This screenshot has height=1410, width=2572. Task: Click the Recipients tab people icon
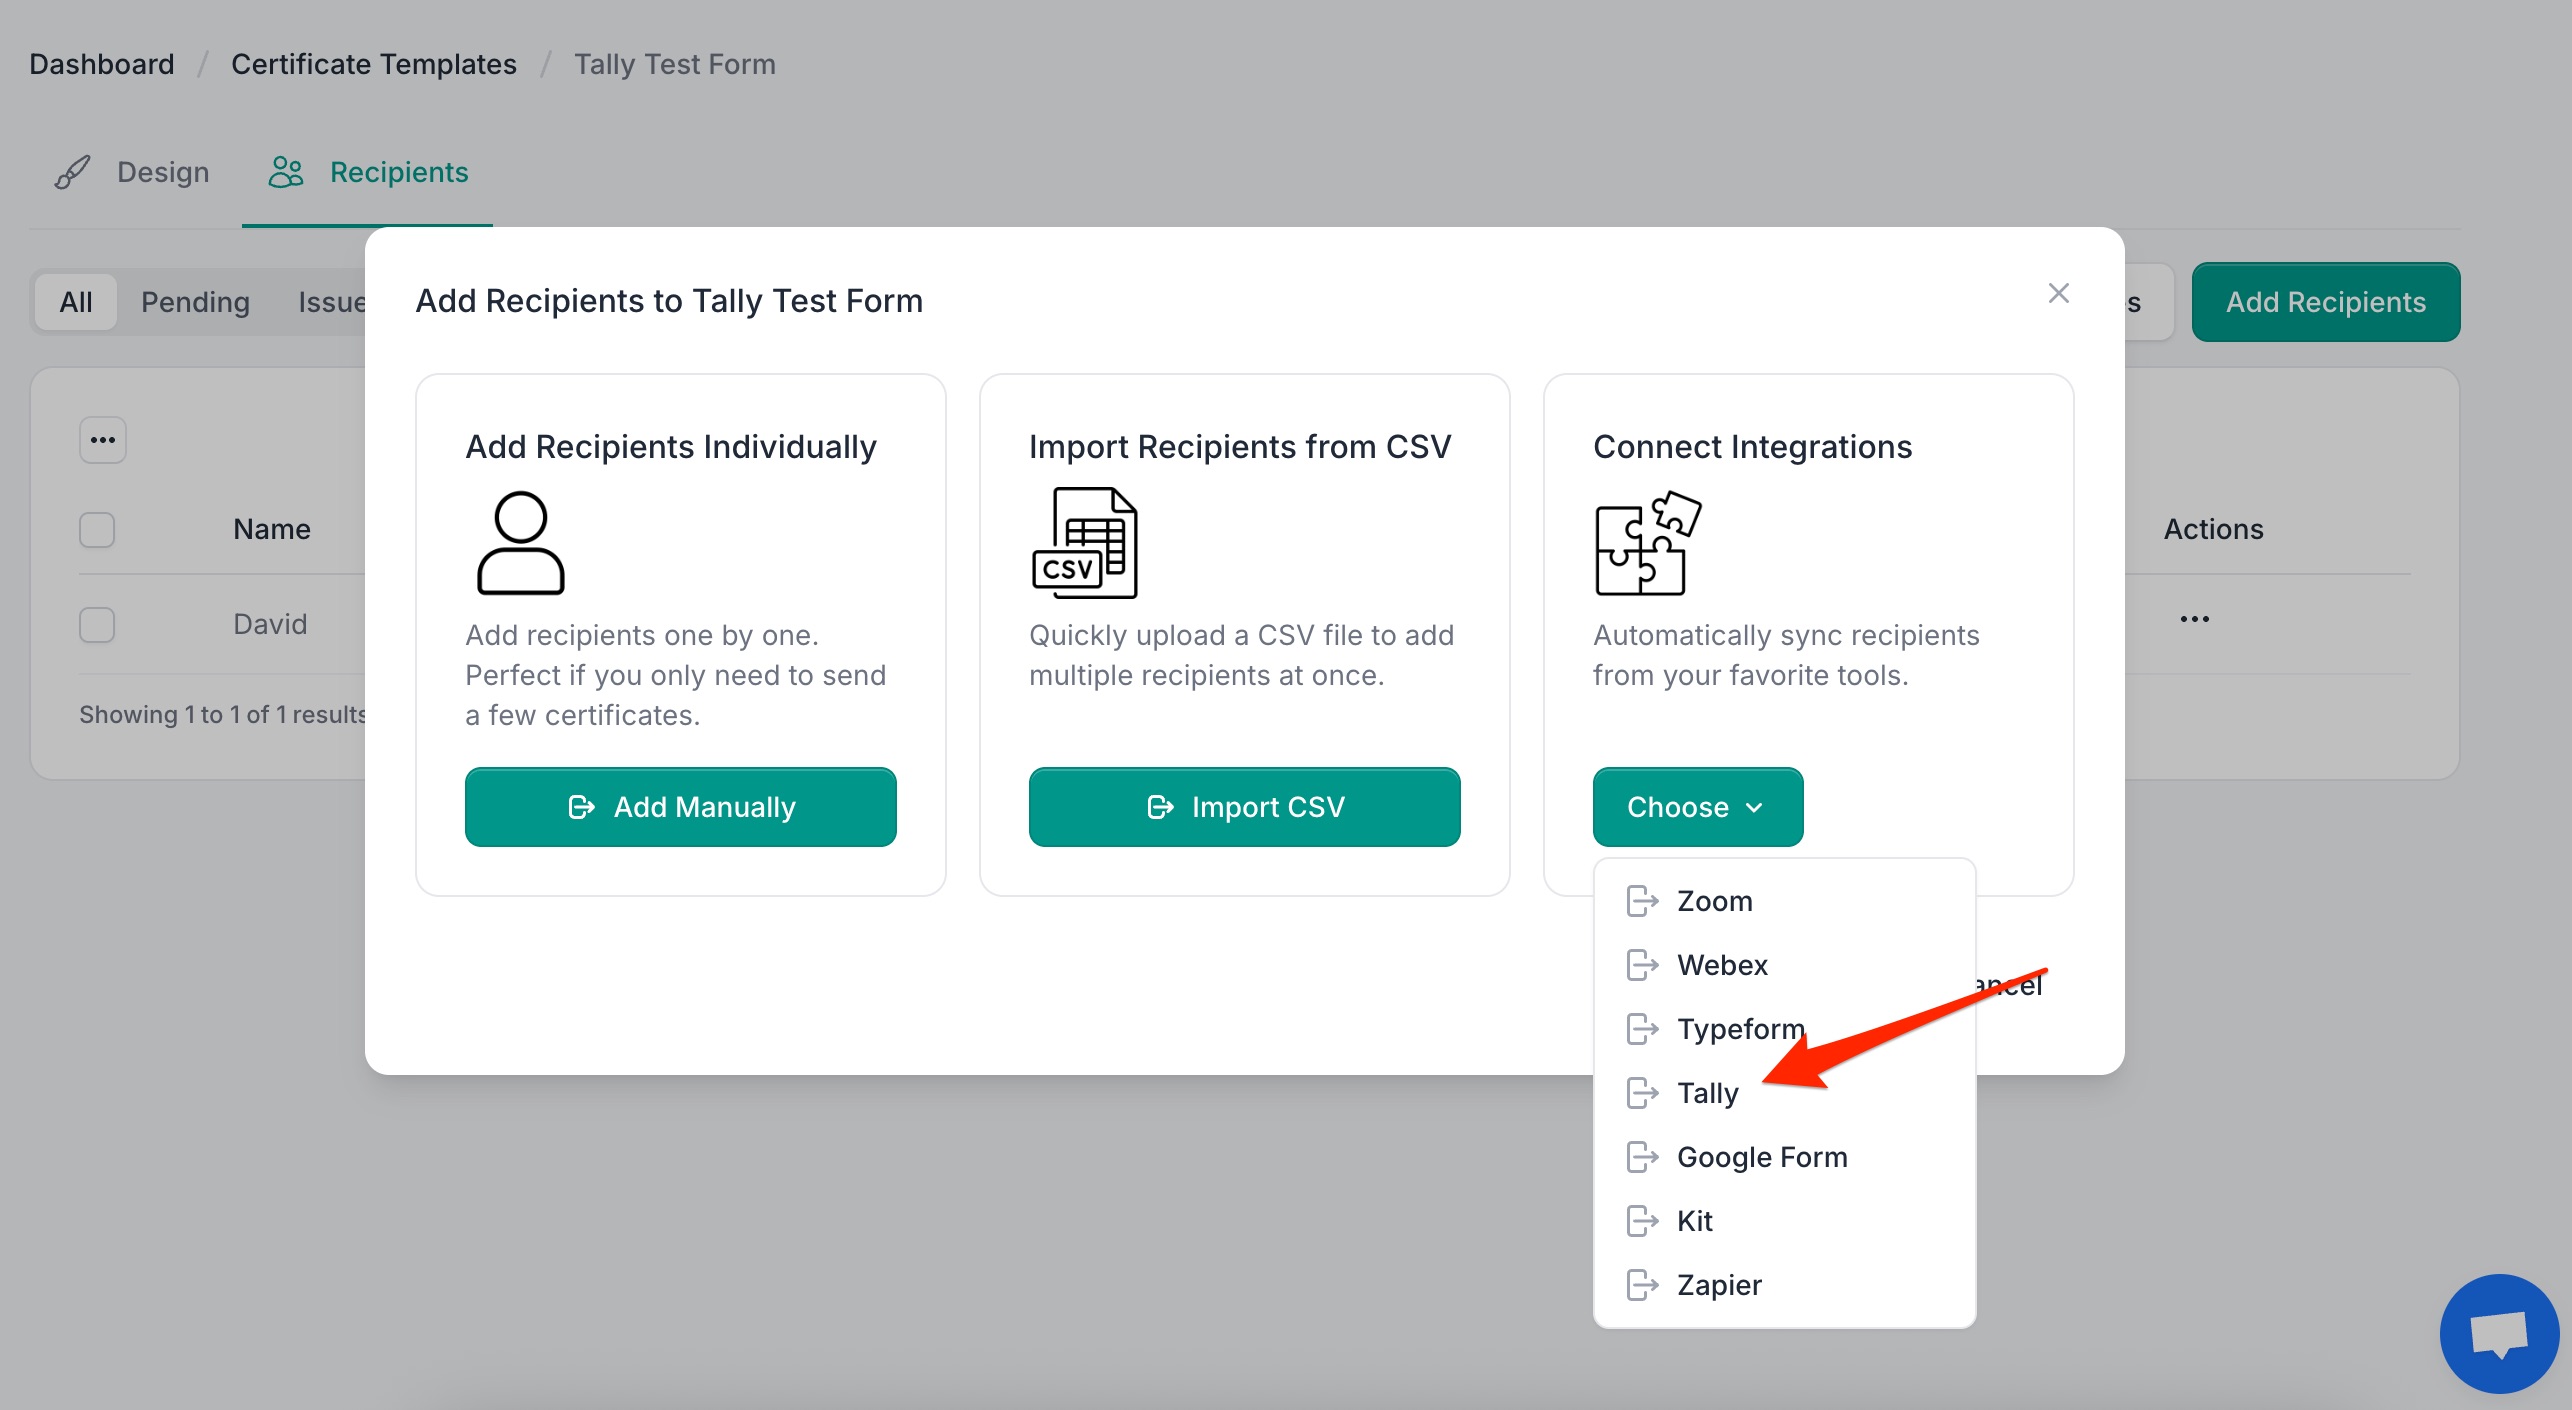[286, 173]
